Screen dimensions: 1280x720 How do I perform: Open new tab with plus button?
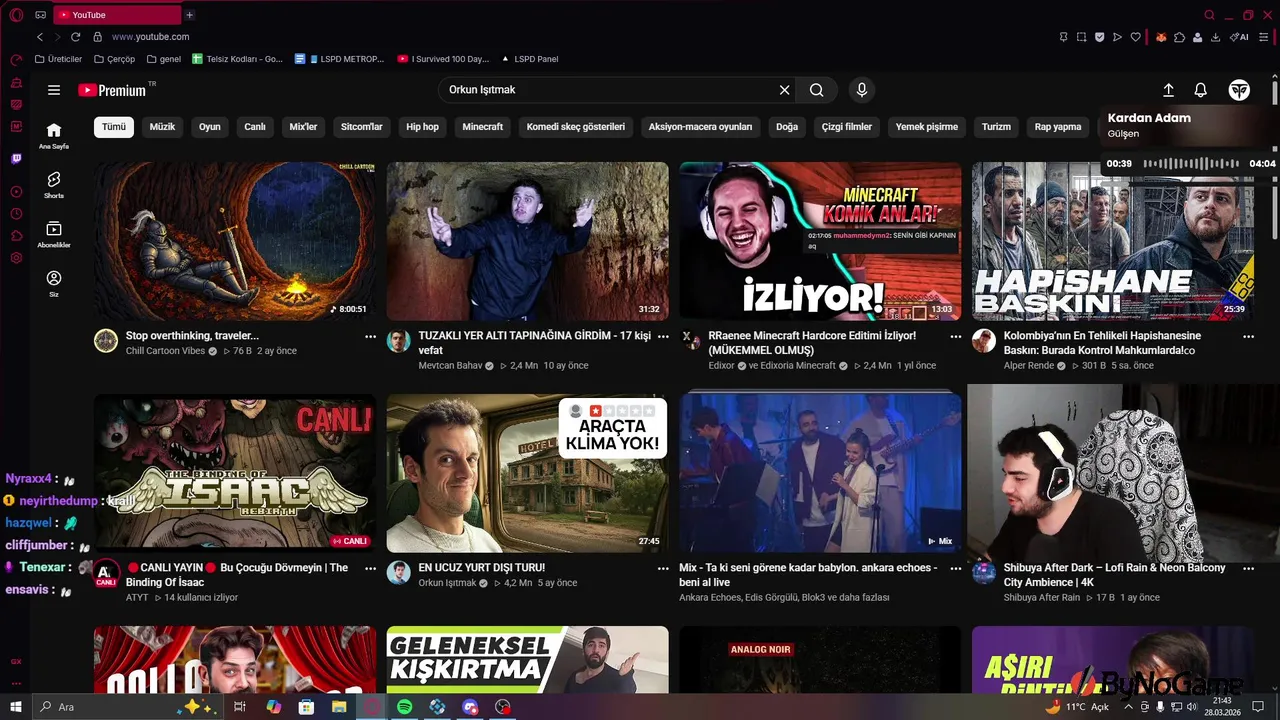coord(189,15)
